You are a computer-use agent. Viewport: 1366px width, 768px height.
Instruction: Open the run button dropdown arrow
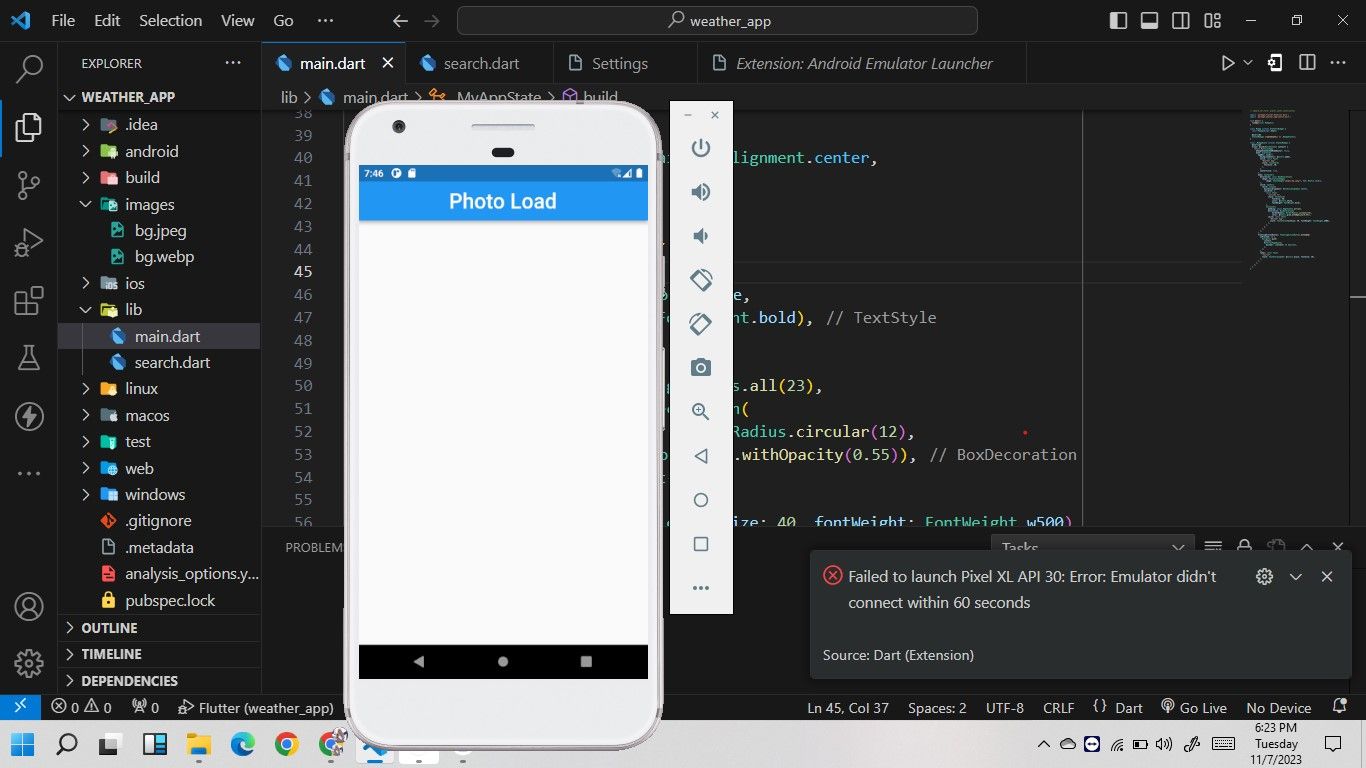[1248, 63]
